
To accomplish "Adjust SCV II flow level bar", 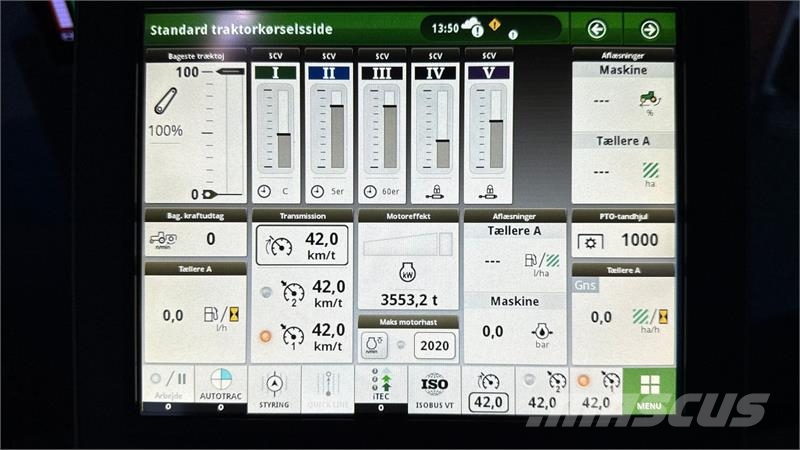I will tap(337, 129).
